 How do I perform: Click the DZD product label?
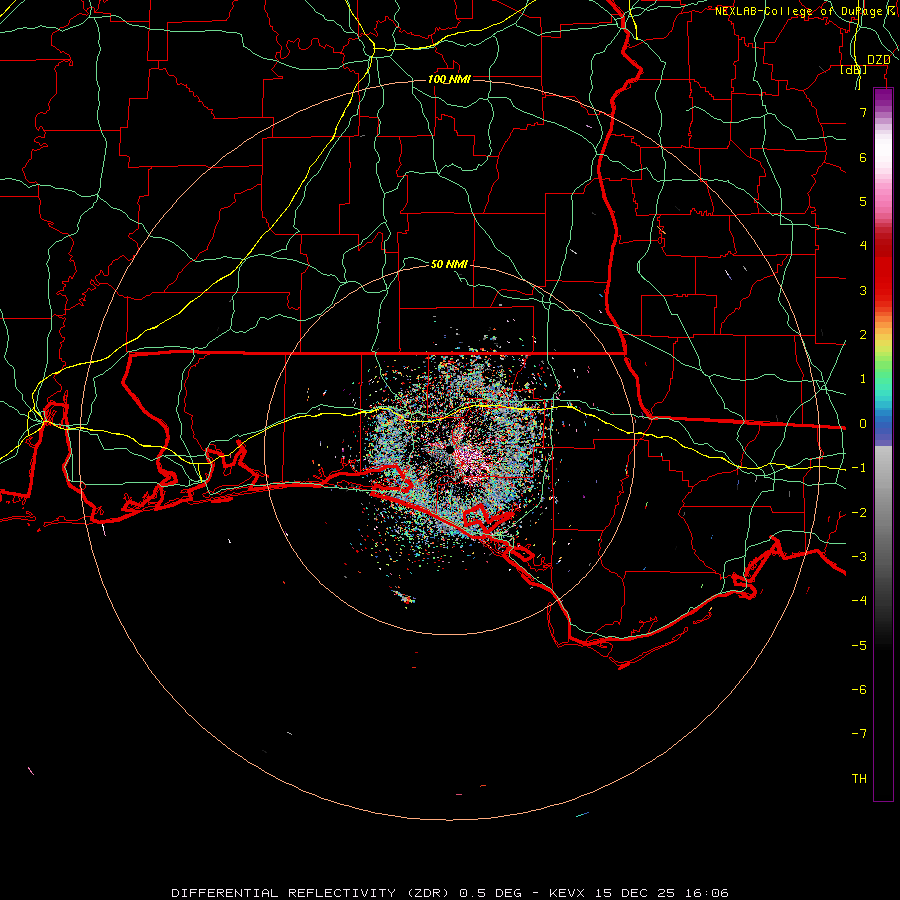pyautogui.click(x=878, y=59)
